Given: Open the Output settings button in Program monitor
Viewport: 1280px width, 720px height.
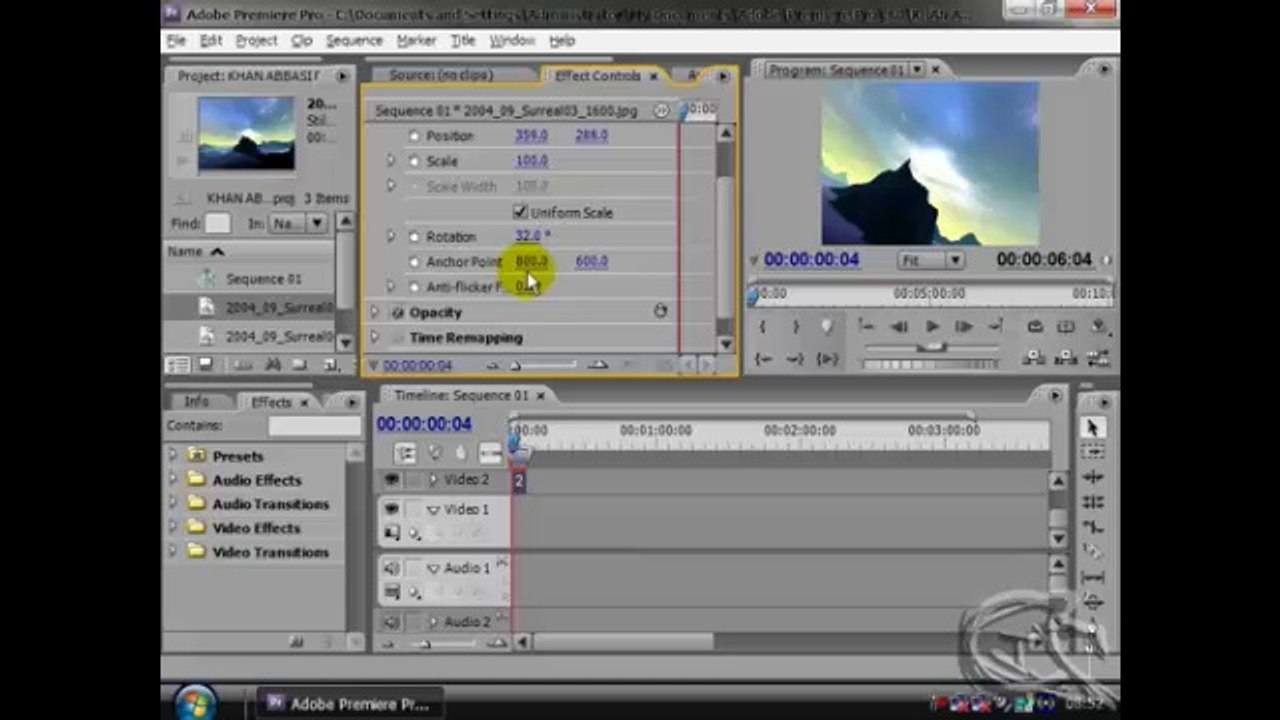Looking at the screenshot, I should pyautogui.click(x=1099, y=326).
